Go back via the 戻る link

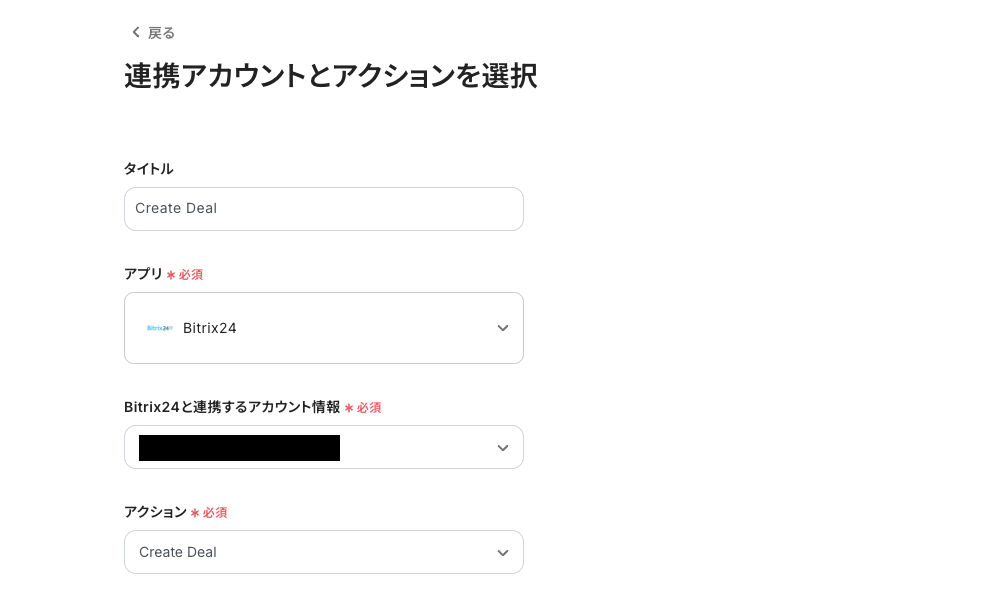click(161, 33)
